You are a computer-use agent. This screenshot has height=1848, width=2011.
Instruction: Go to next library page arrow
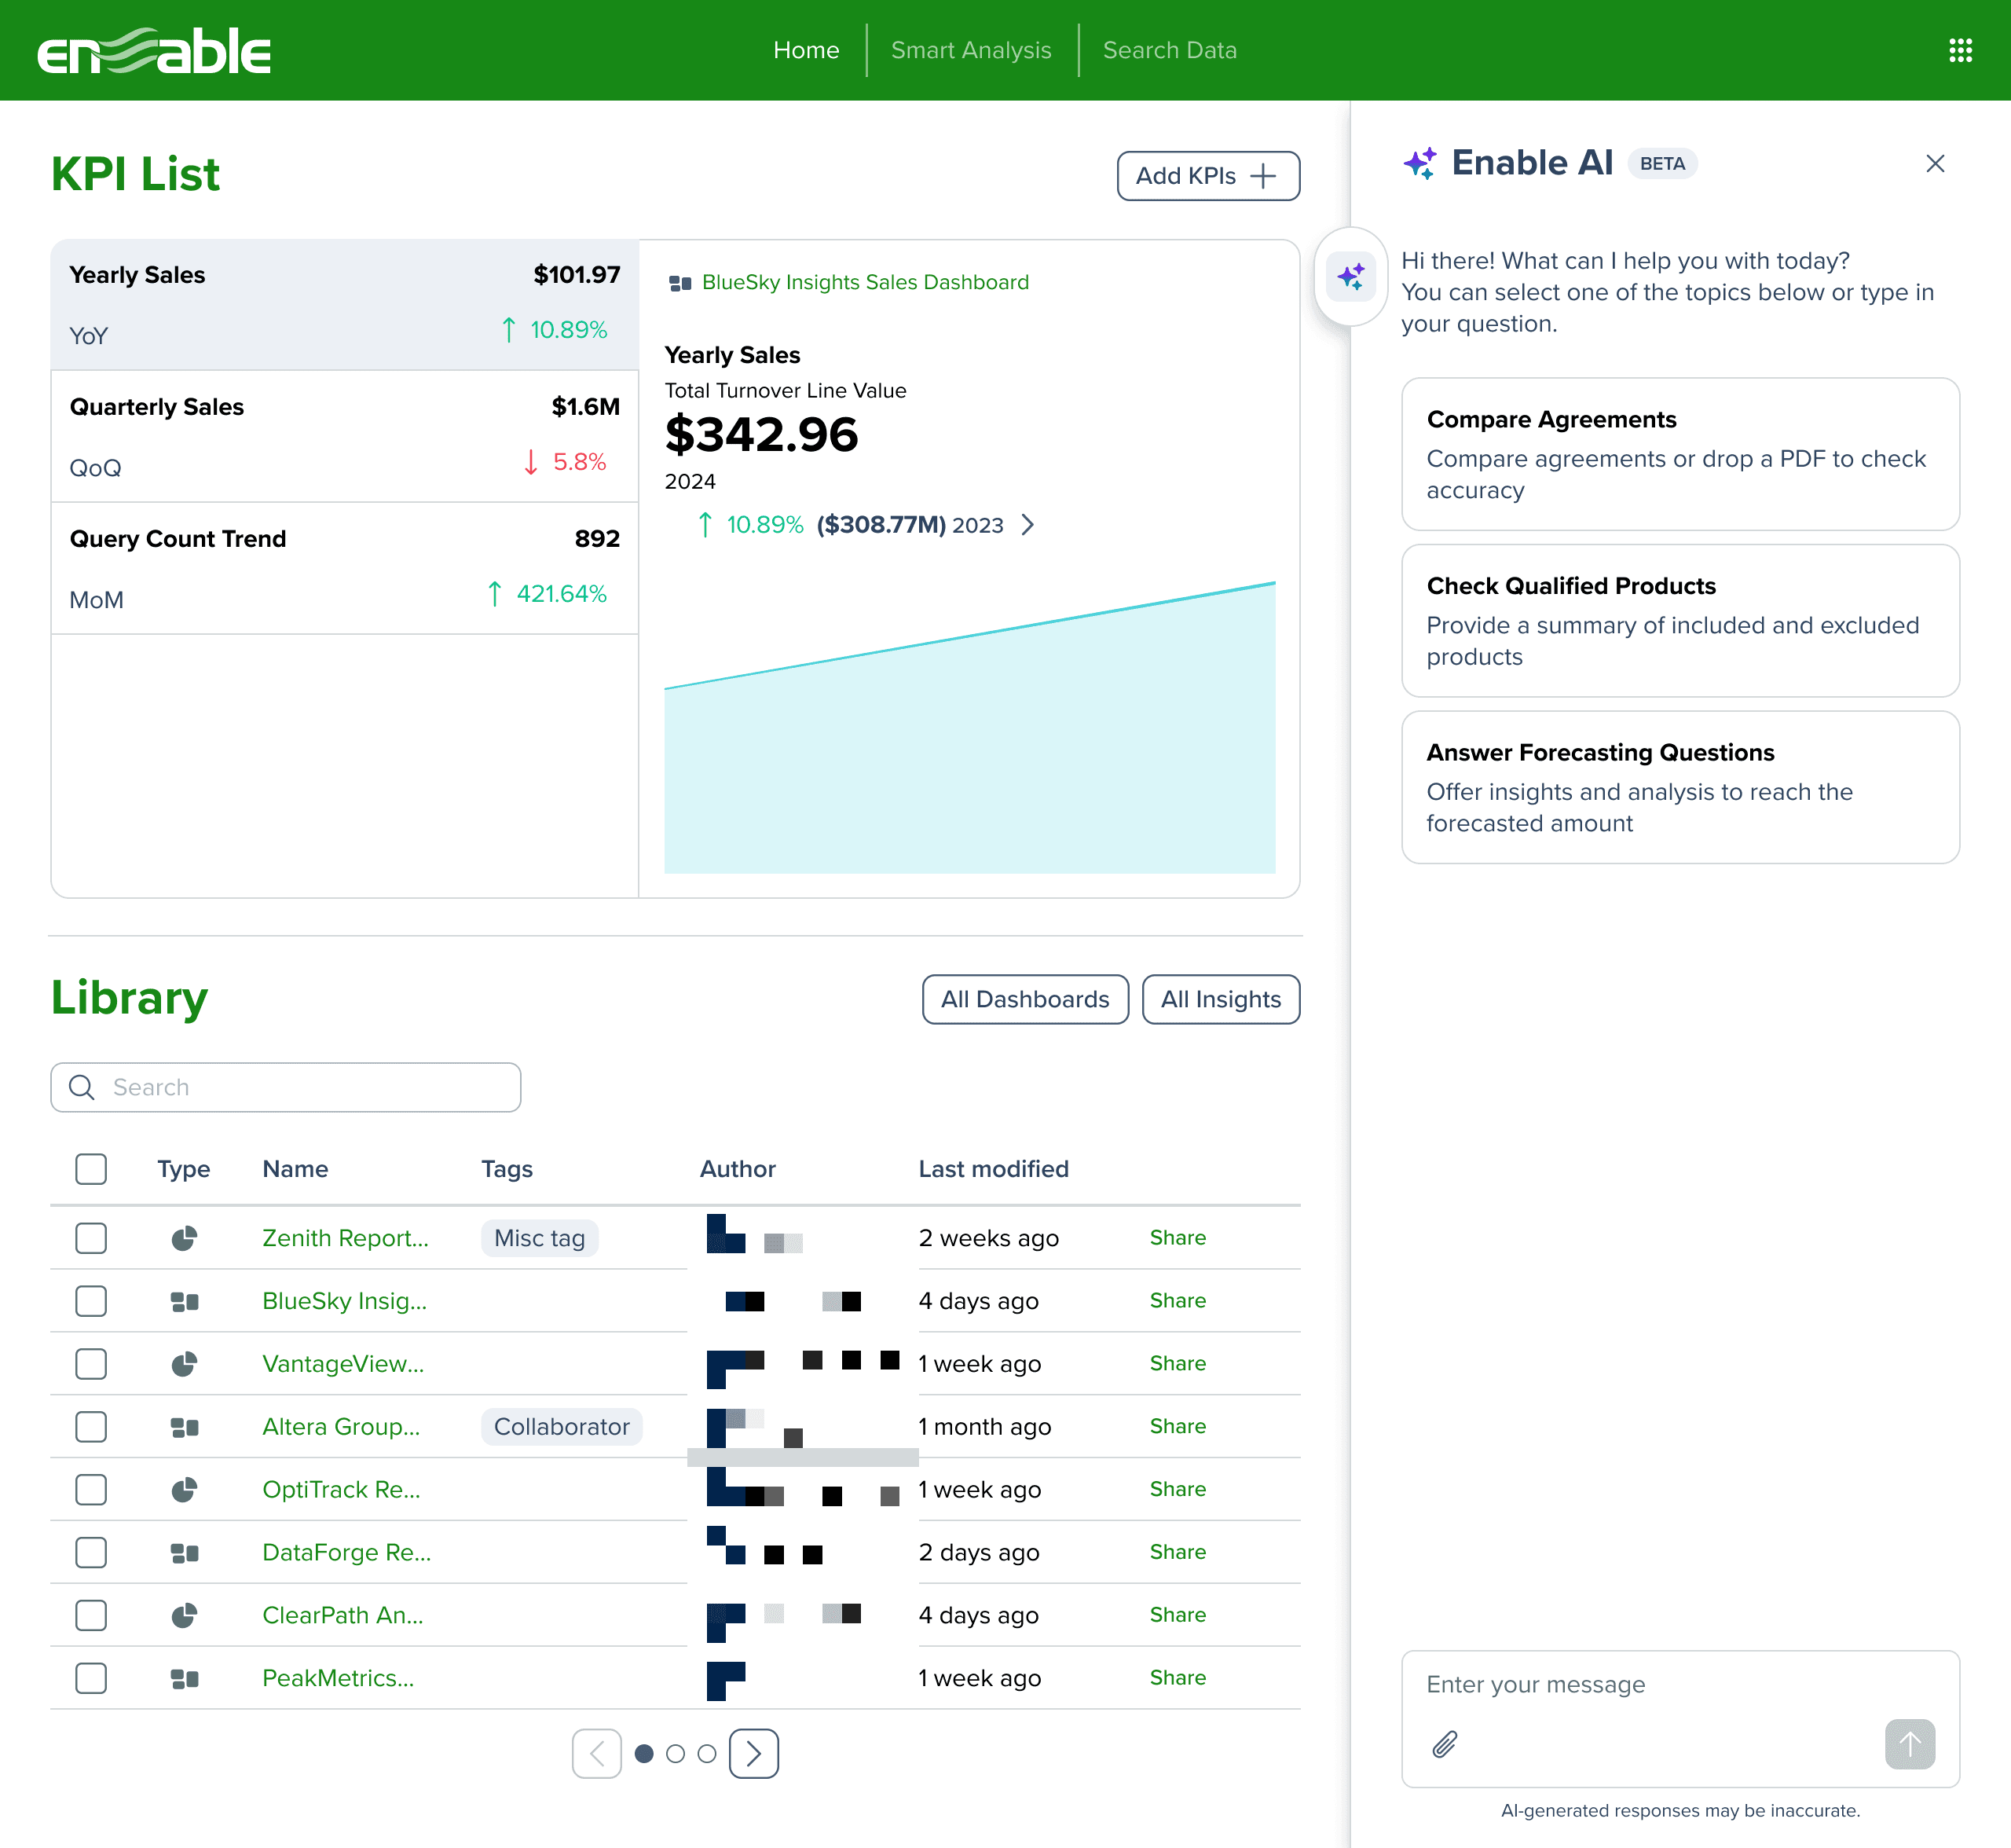(754, 1753)
